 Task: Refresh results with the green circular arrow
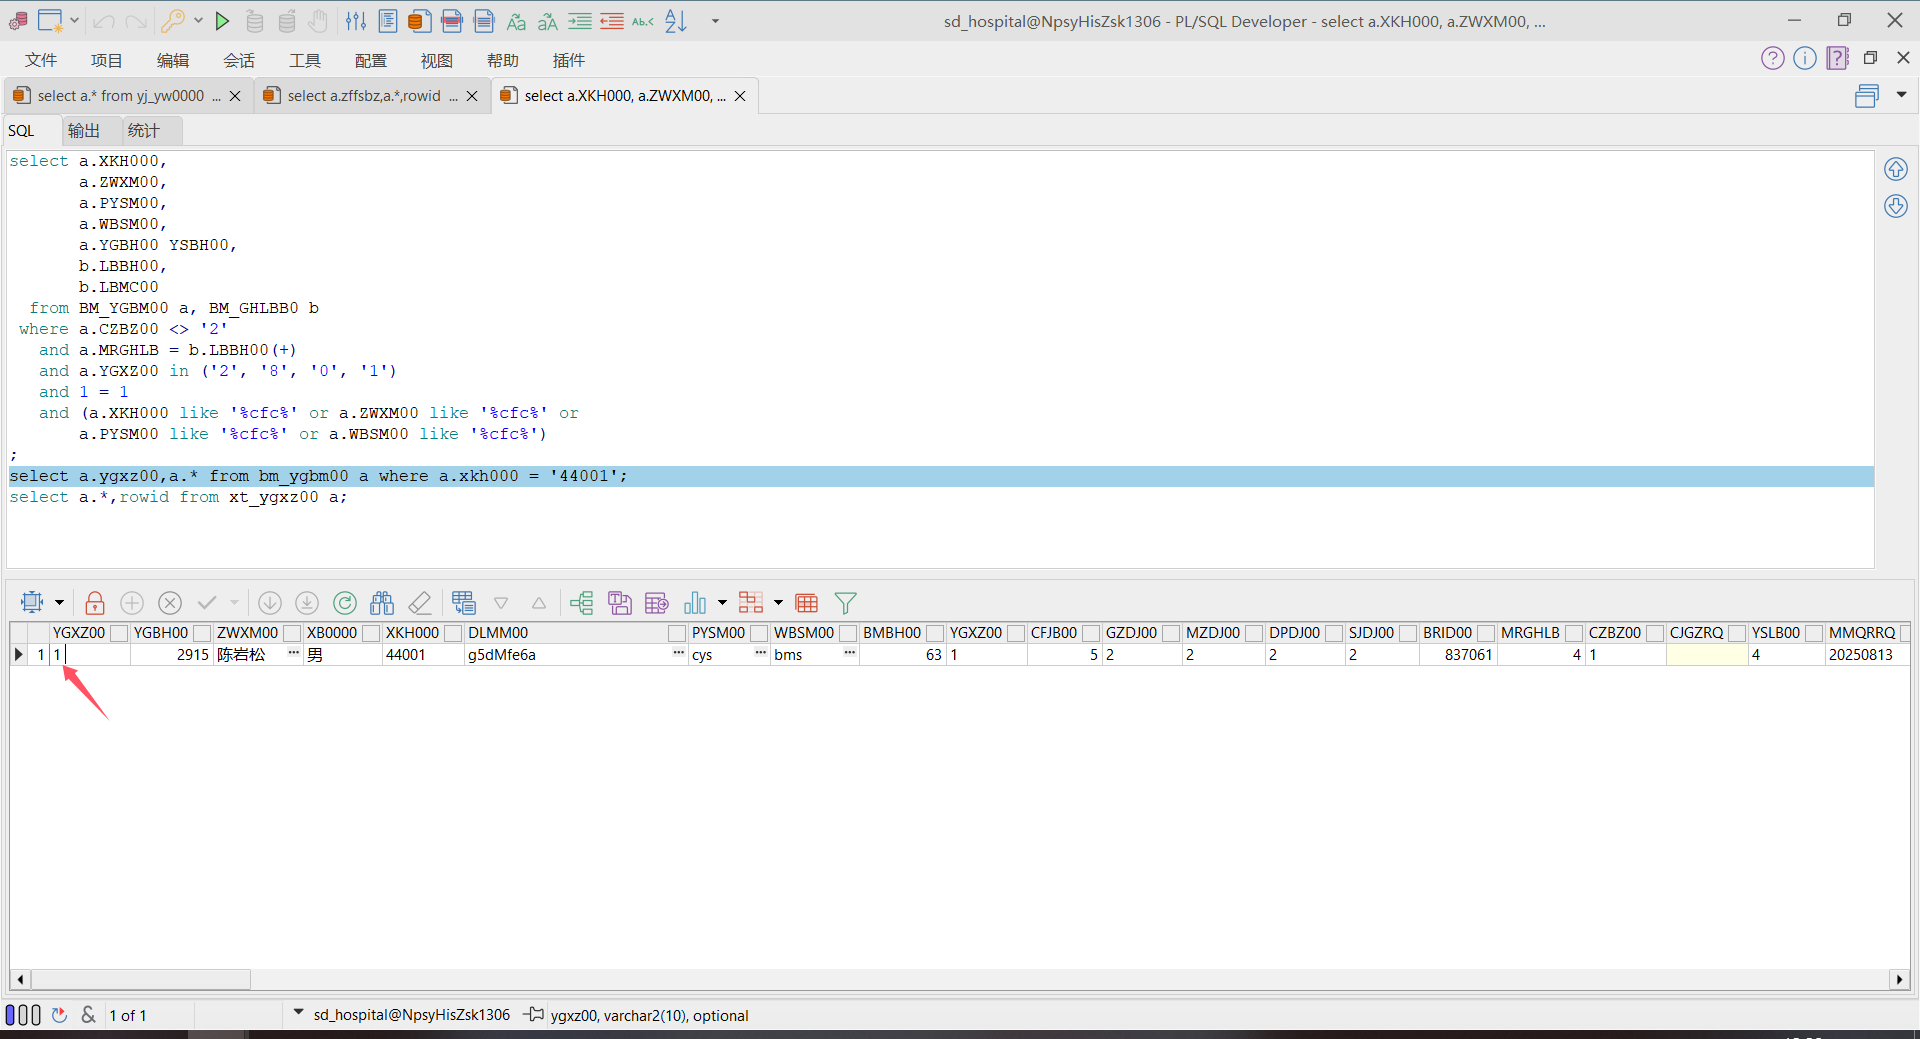(x=345, y=603)
